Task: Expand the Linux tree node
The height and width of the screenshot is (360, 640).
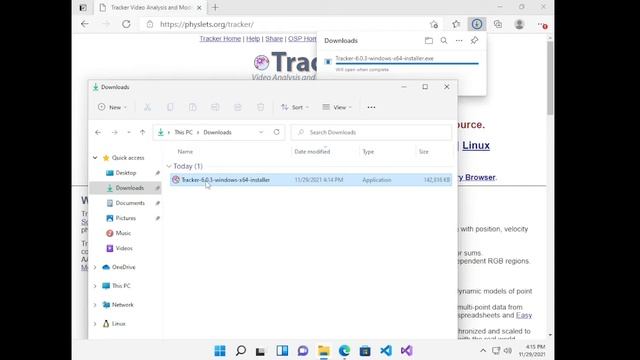Action: coord(95,324)
